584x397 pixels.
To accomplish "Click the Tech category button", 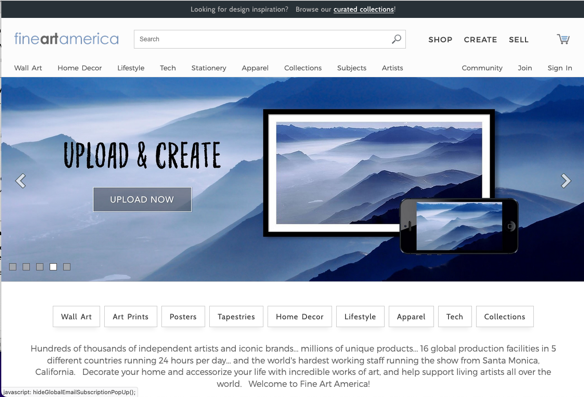I will pos(455,317).
